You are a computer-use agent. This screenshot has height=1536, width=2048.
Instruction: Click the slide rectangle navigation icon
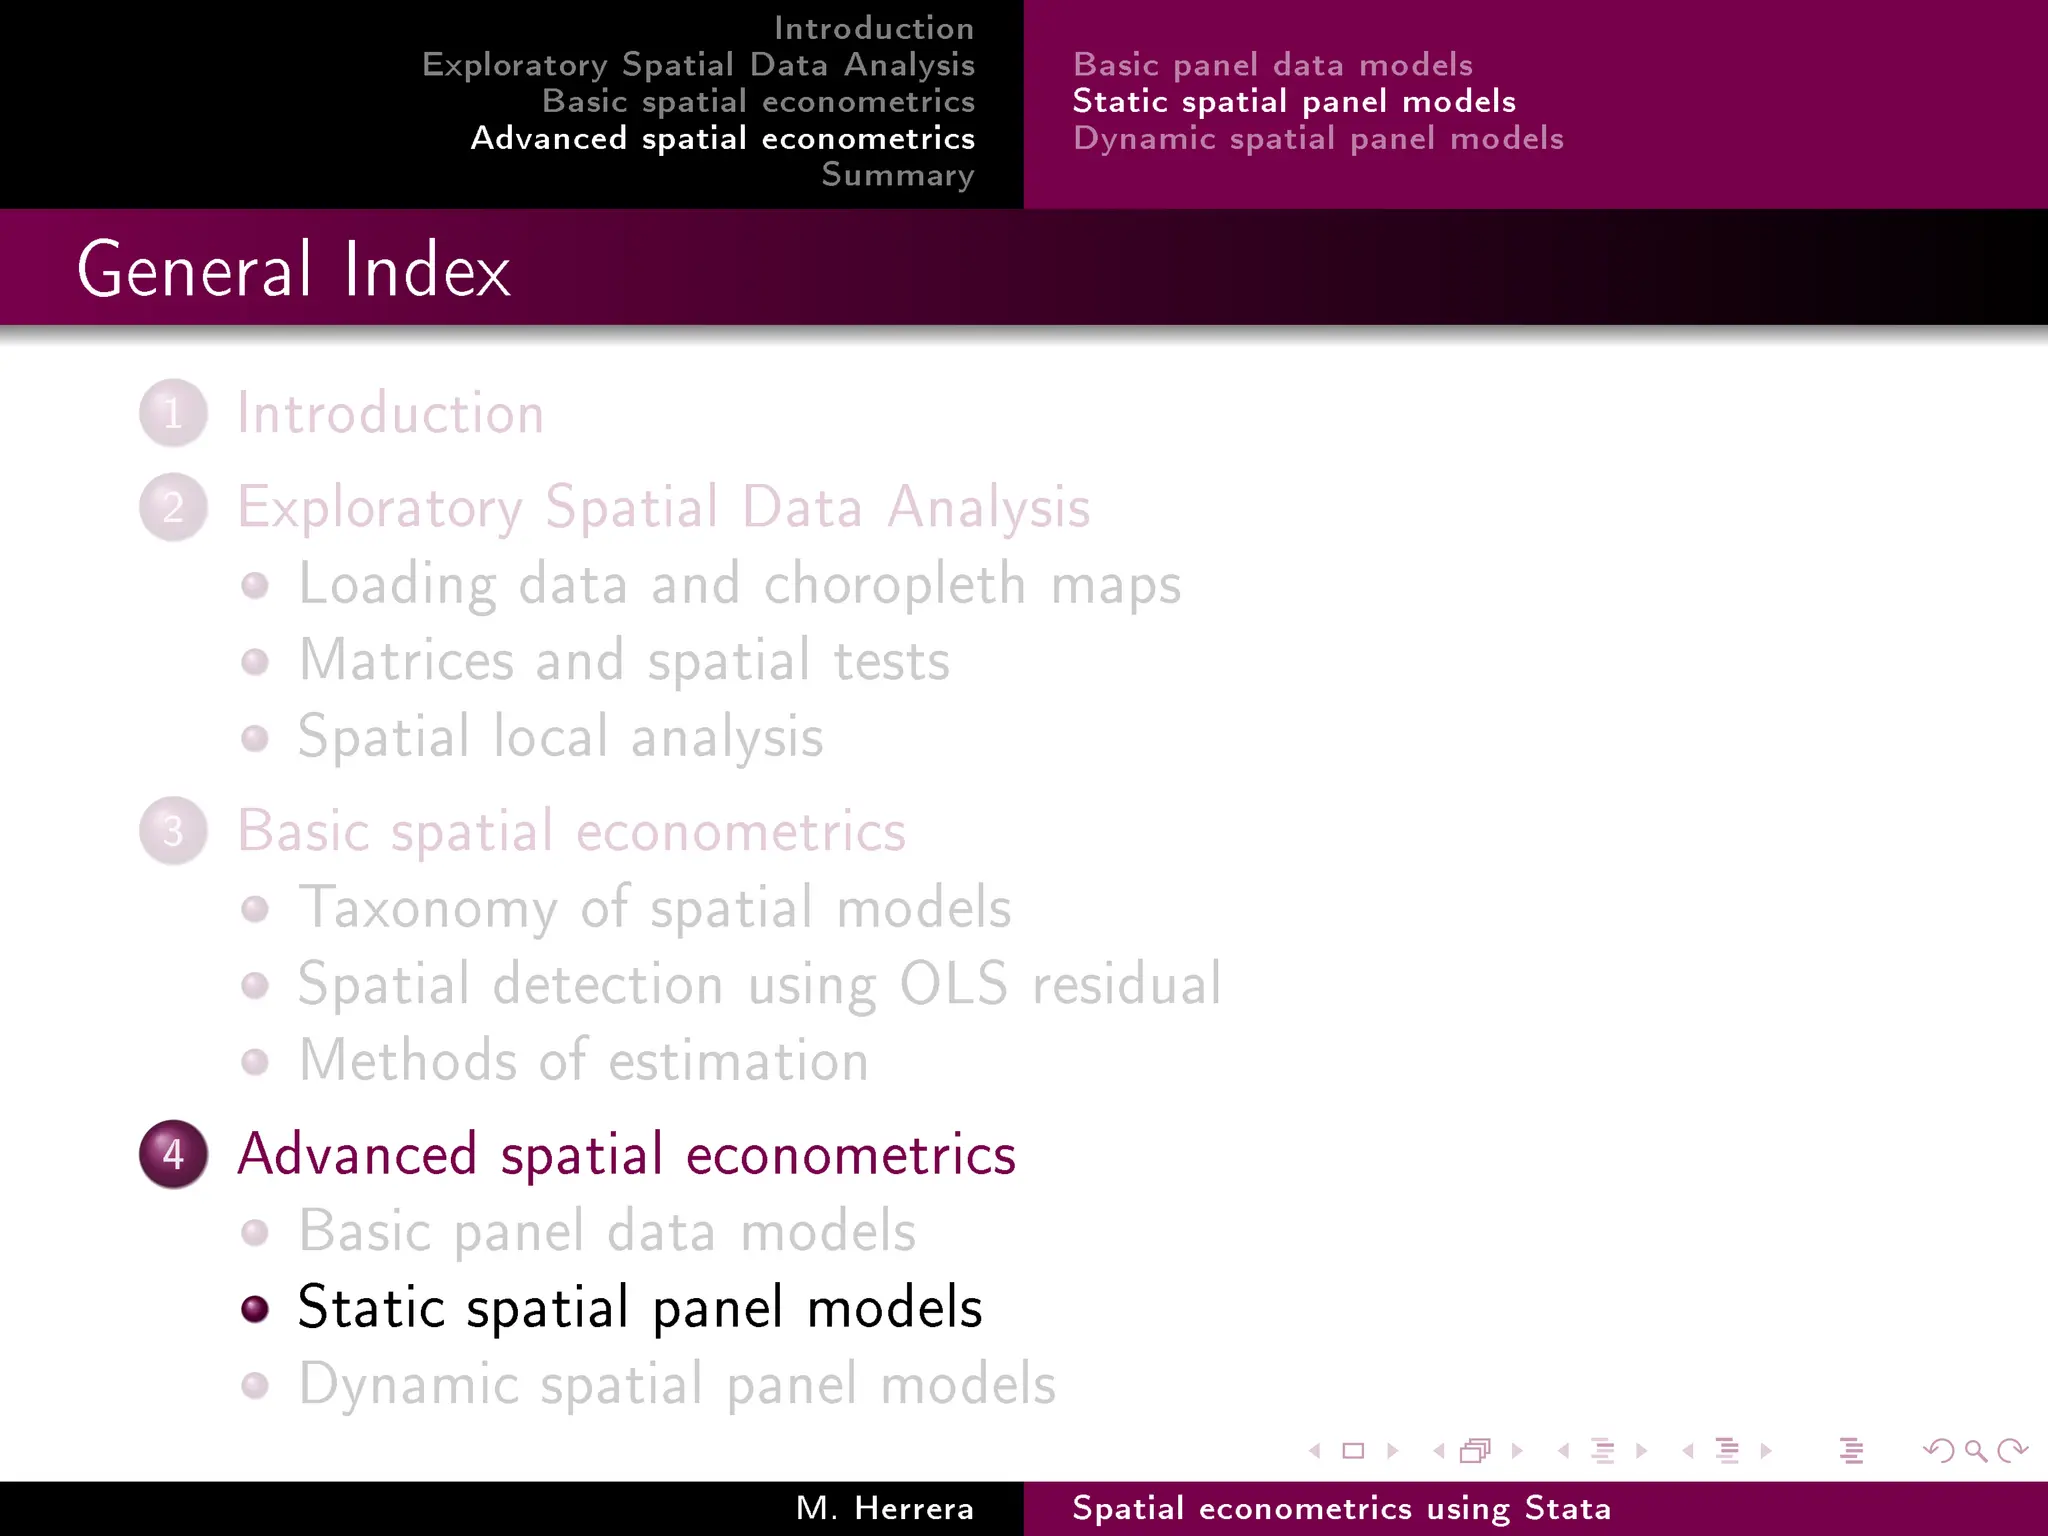1353,1451
